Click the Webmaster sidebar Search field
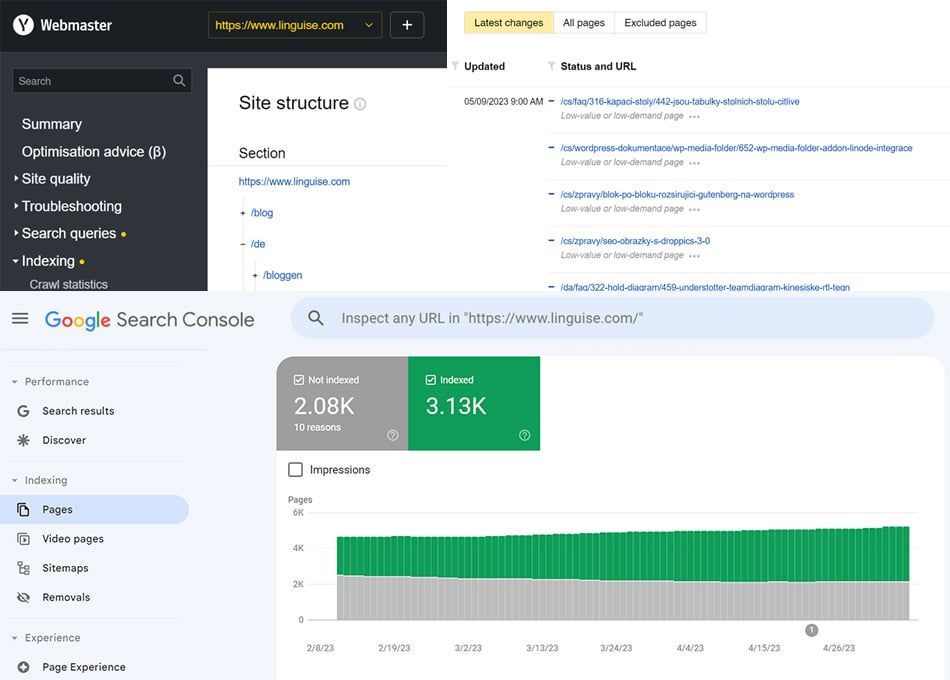This screenshot has width=950, height=680. [102, 81]
